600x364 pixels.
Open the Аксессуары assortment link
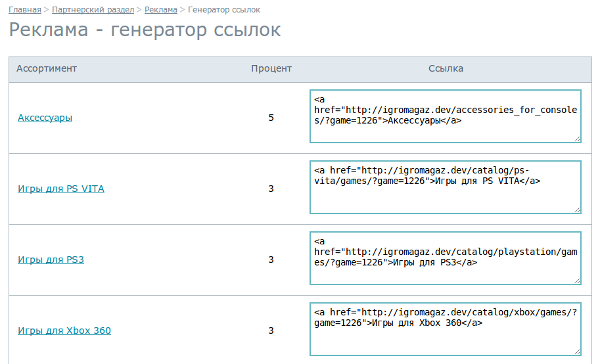pos(45,118)
